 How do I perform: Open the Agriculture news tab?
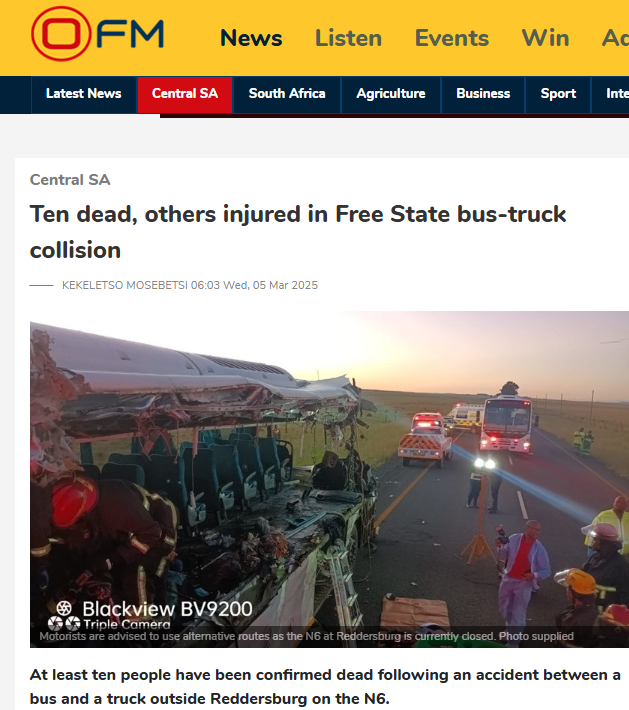(391, 94)
